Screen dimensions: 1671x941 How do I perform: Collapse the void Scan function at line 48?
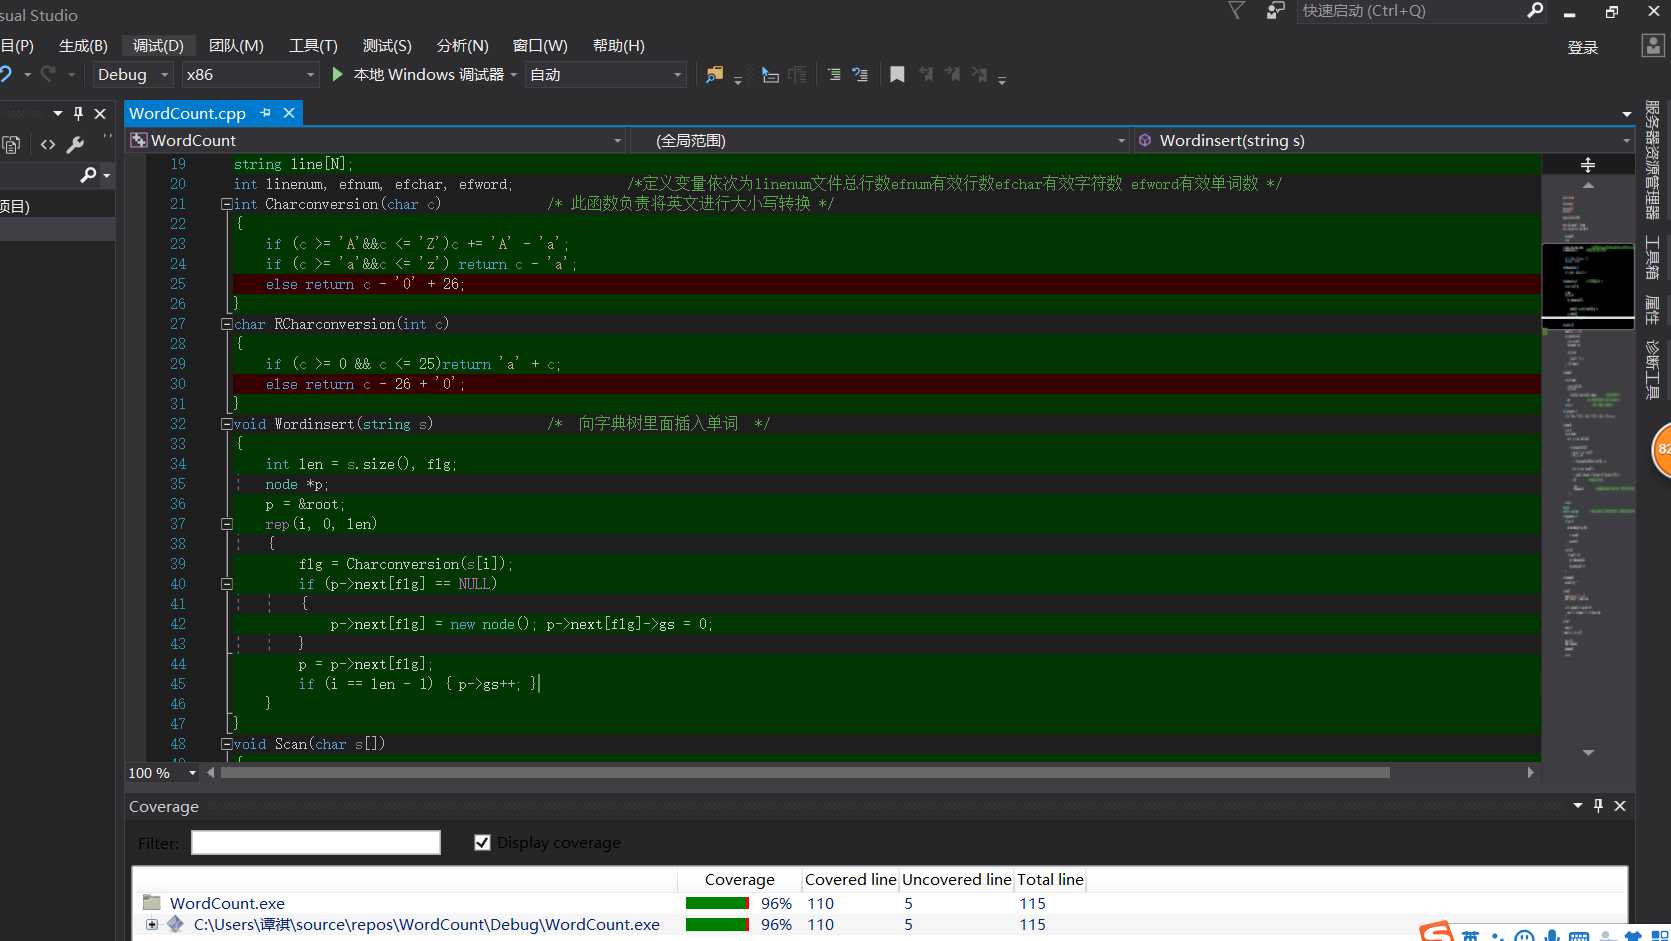pos(227,744)
